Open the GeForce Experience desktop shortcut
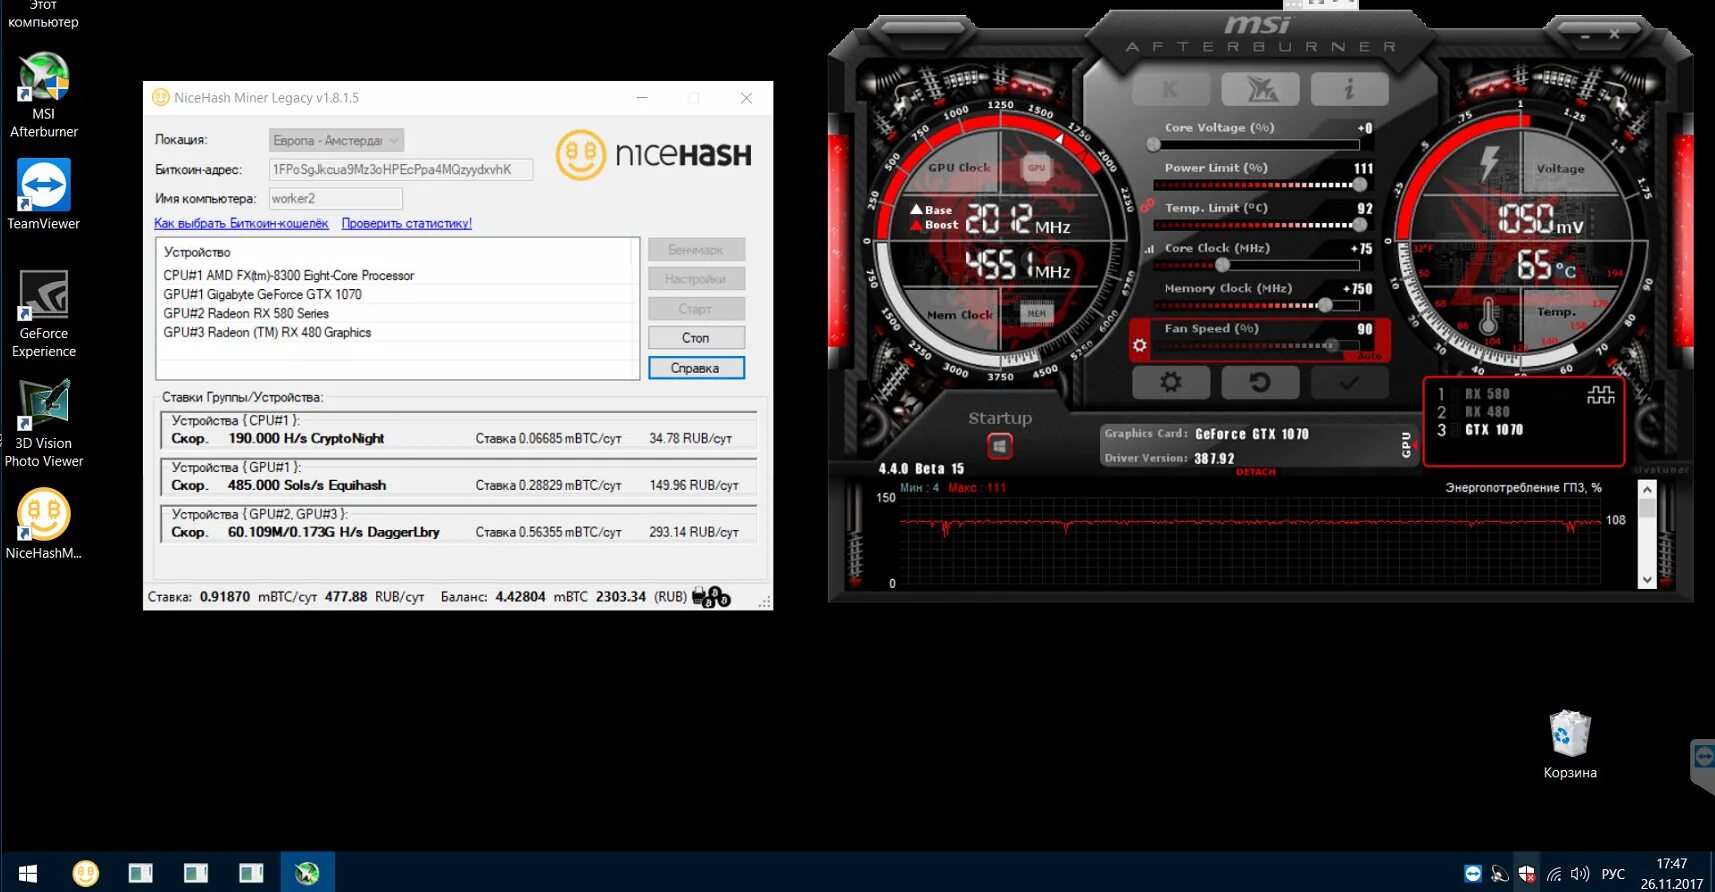Viewport: 1715px width, 892px height. (x=44, y=314)
